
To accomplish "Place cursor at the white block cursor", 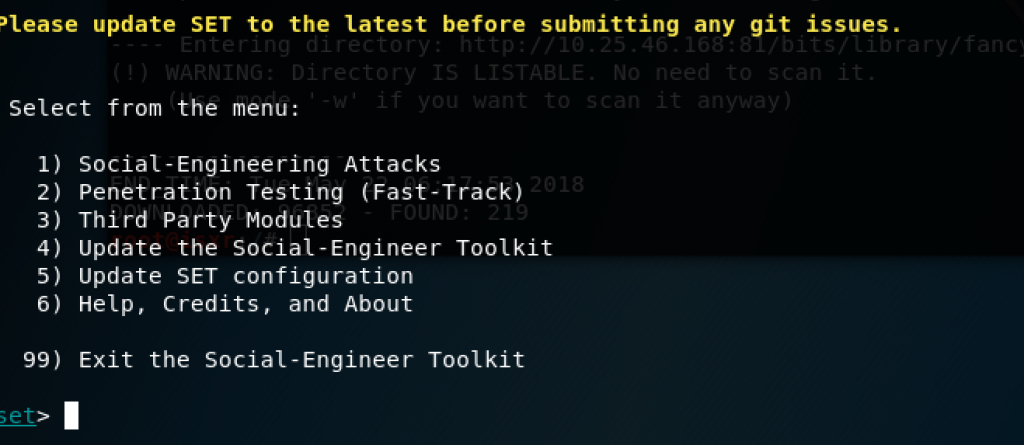I will [71, 416].
